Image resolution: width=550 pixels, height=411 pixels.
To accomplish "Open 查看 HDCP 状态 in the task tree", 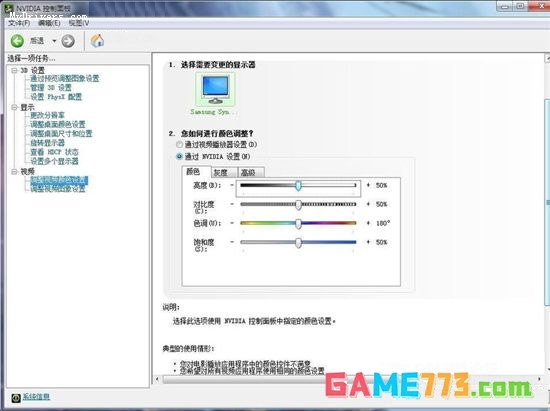I will coord(54,152).
